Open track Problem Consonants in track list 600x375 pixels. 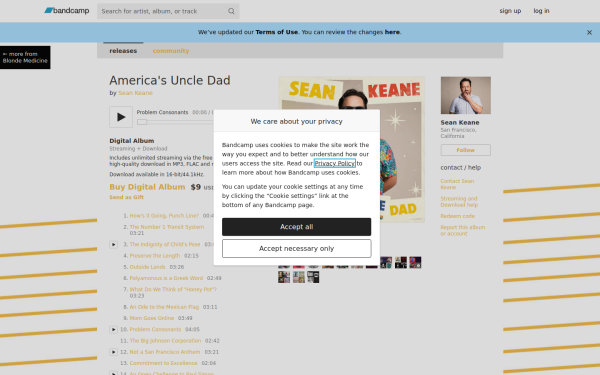155,329
